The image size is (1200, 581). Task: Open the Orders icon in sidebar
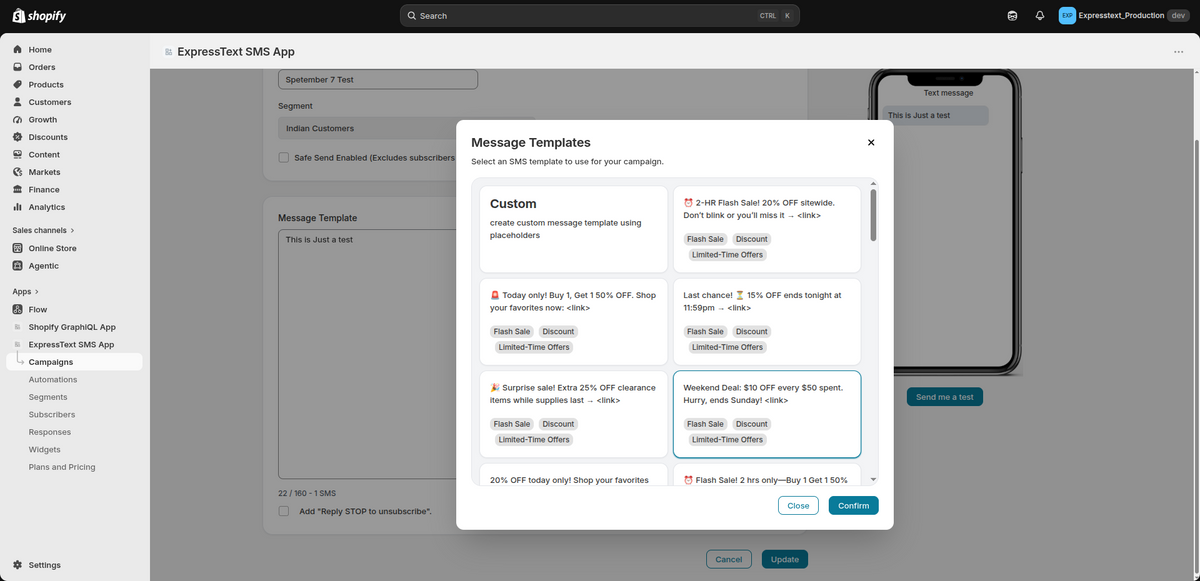[x=18, y=67]
